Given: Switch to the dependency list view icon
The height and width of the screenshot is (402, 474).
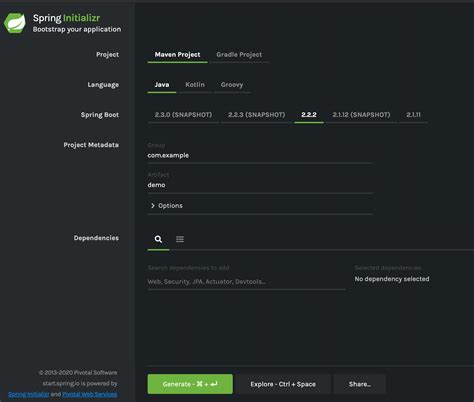Looking at the screenshot, I should pos(180,239).
